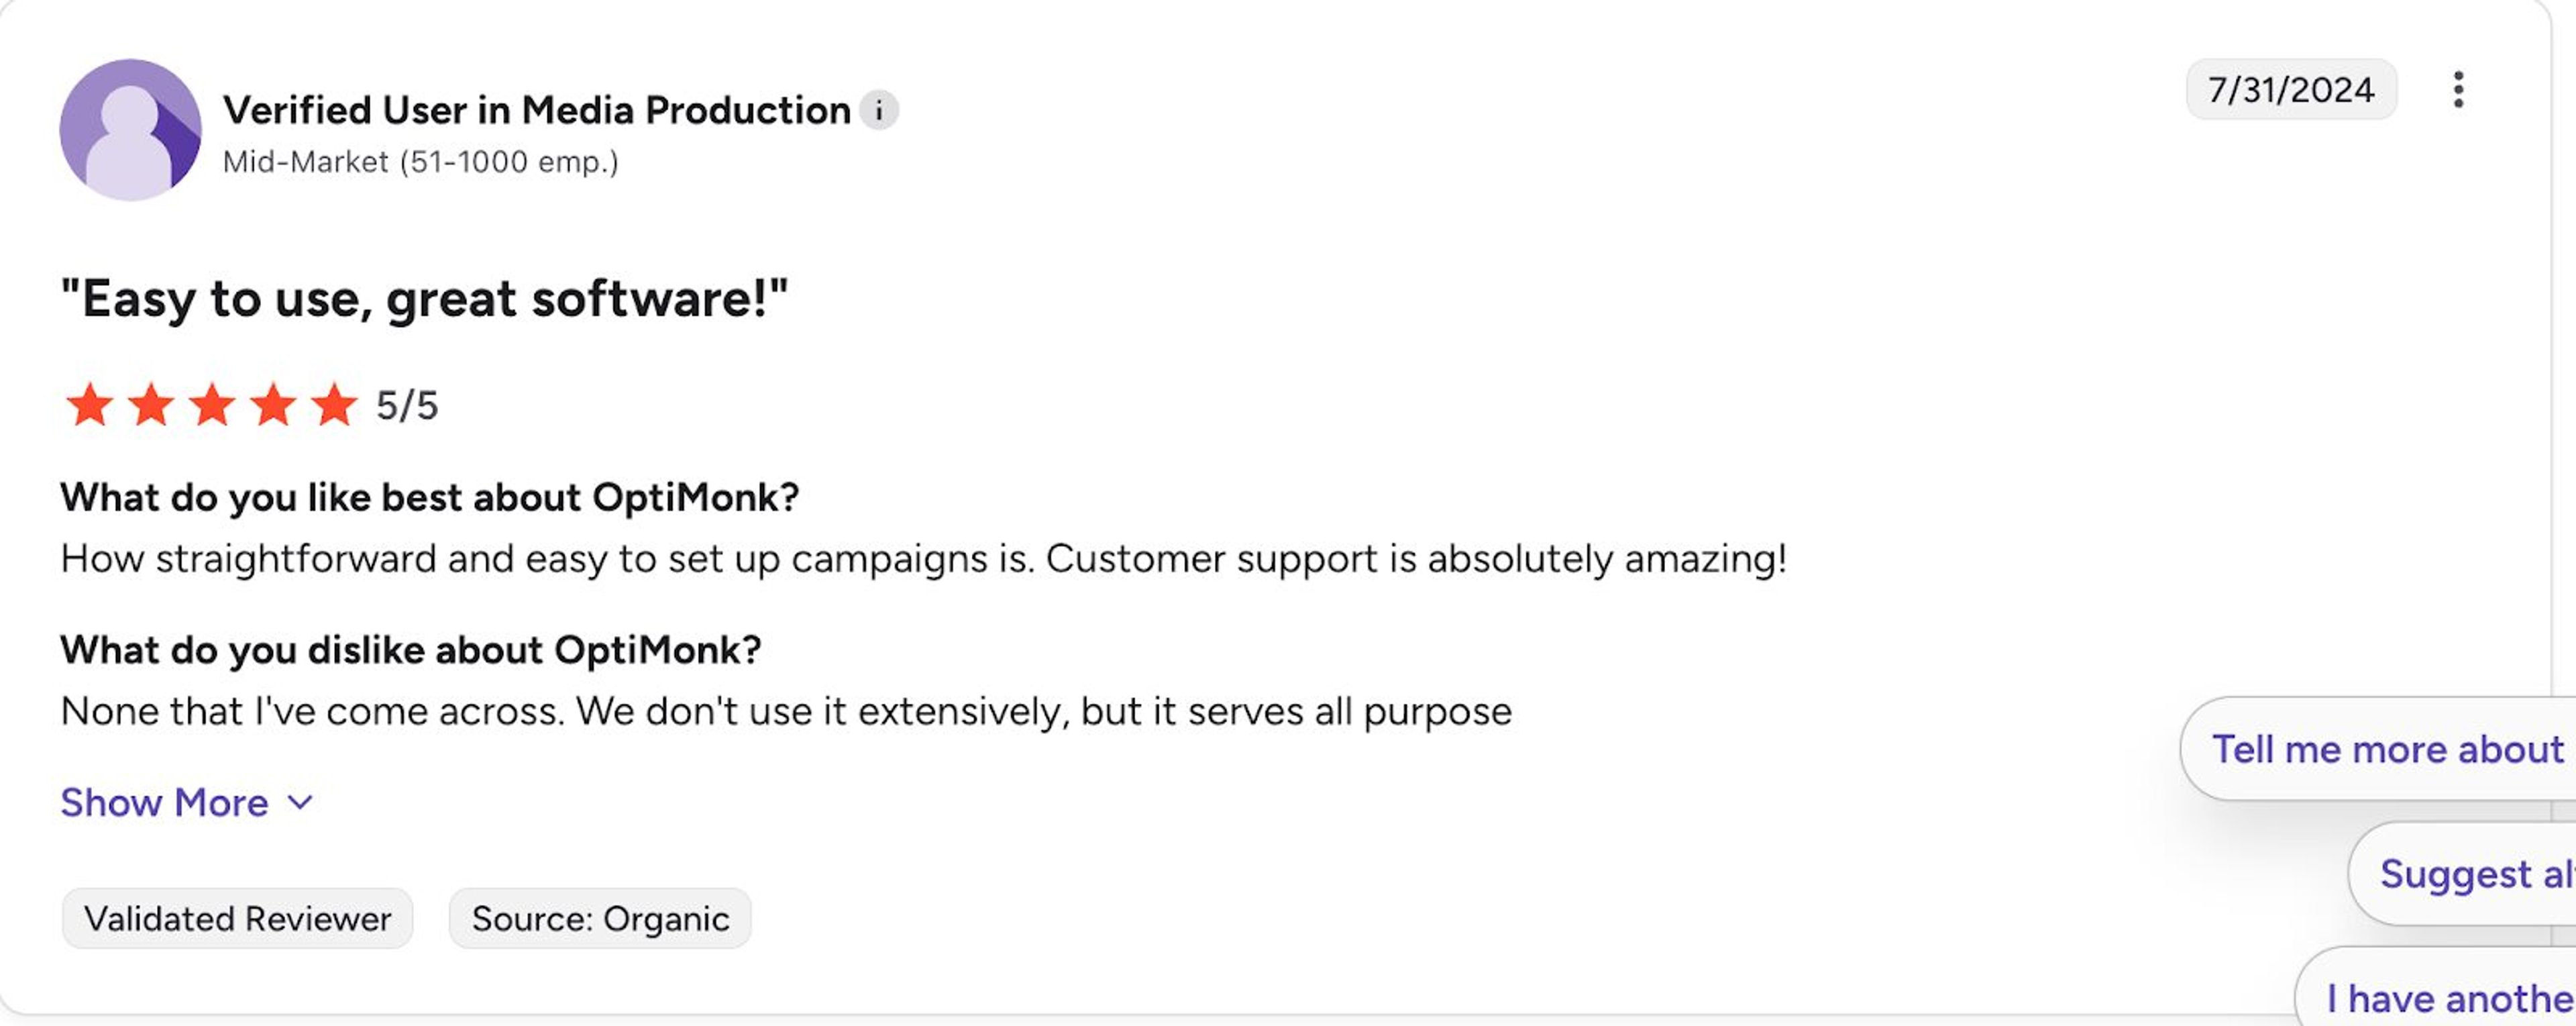Click the Validated Reviewer badge
Image resolution: width=2576 pixels, height=1026 pixels.
tap(237, 919)
